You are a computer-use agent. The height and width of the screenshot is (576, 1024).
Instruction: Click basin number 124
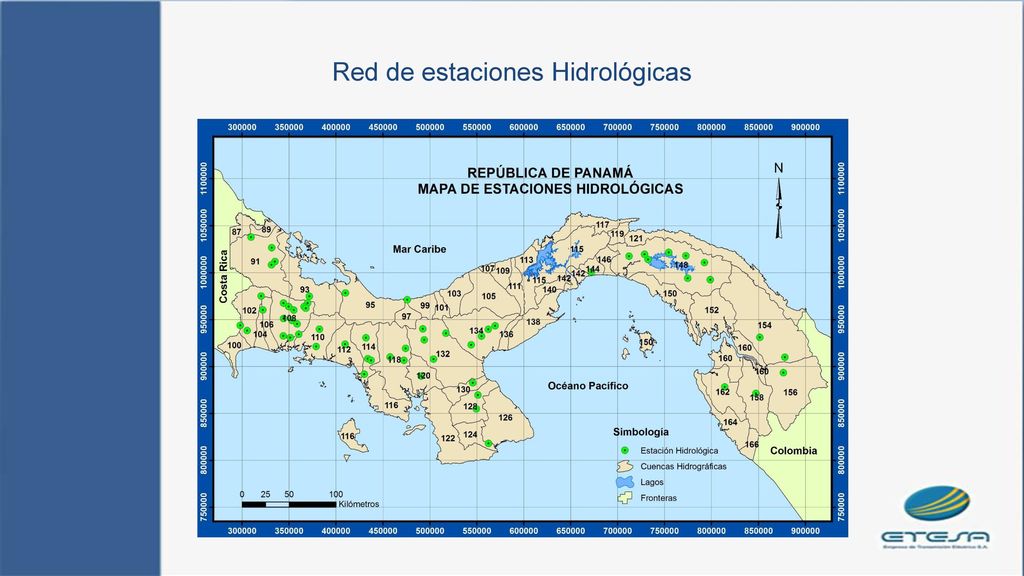tap(470, 434)
